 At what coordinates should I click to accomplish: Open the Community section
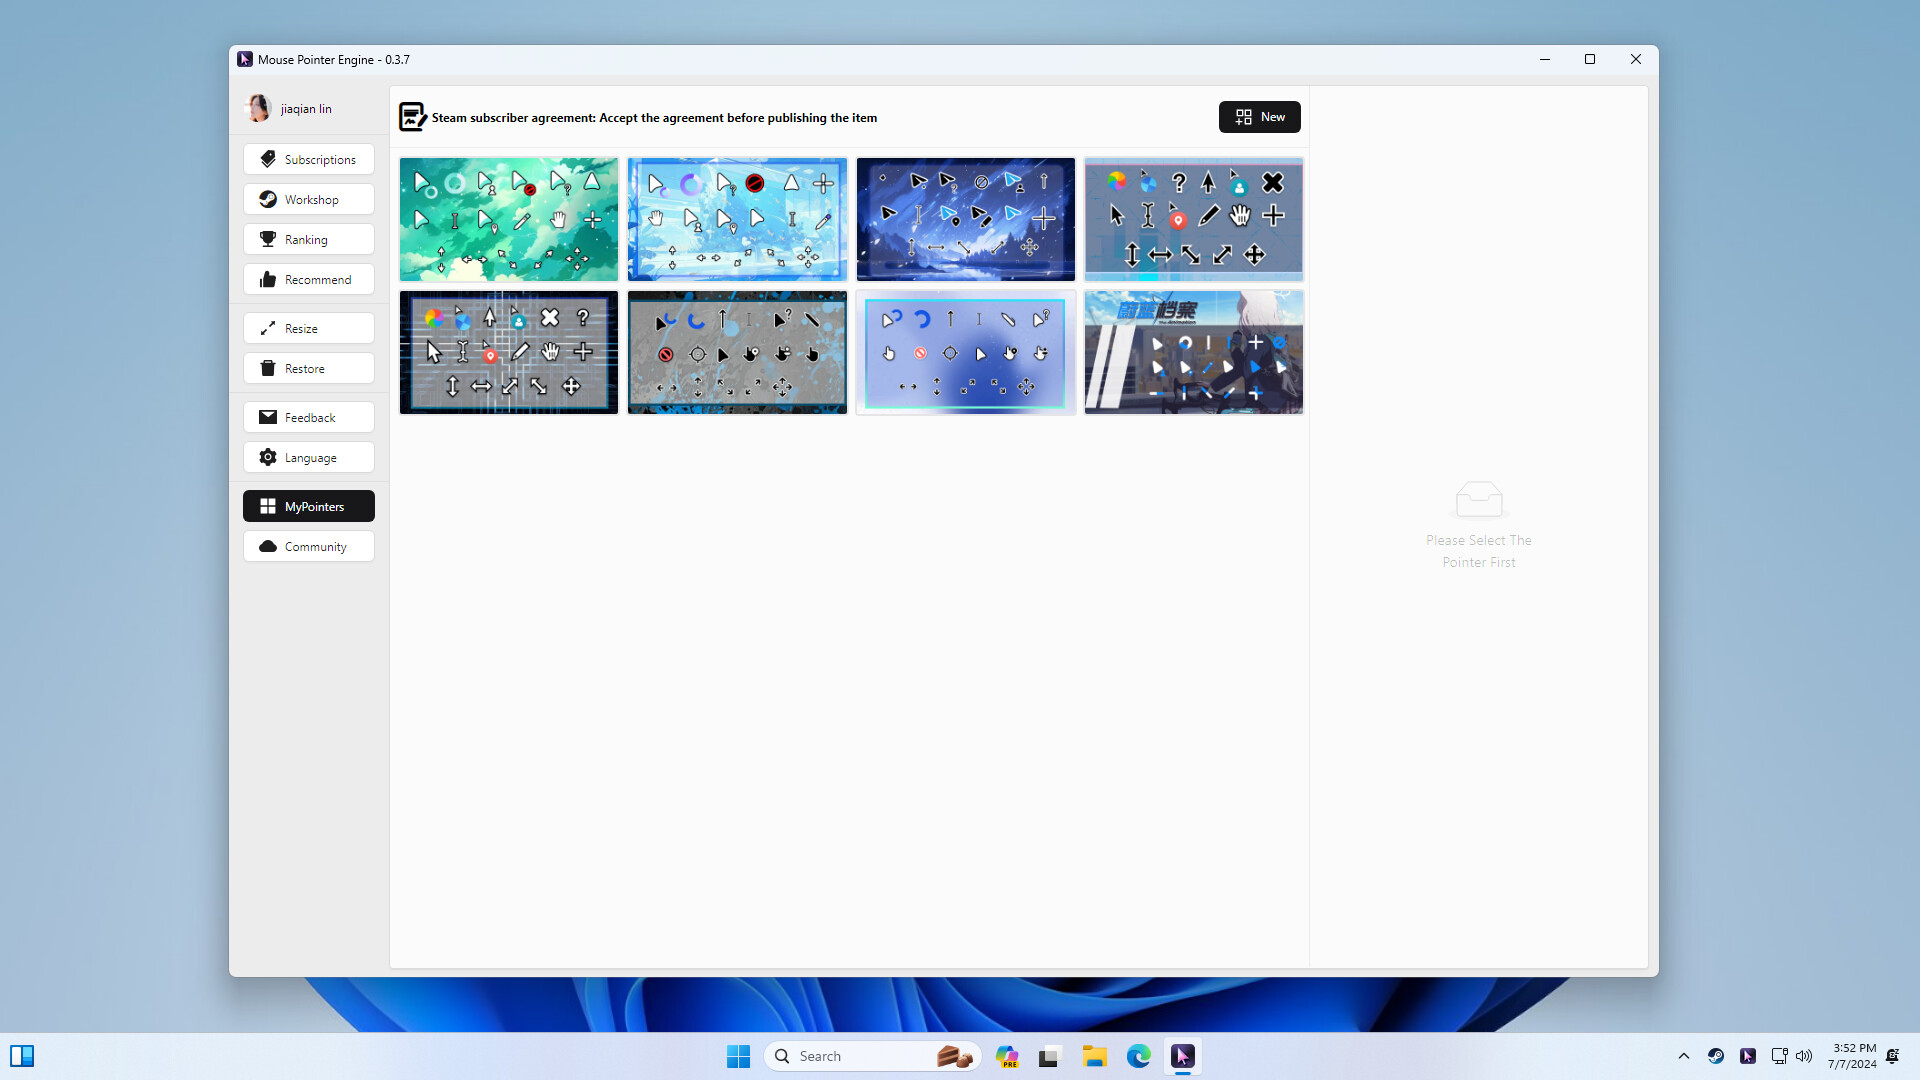308,546
